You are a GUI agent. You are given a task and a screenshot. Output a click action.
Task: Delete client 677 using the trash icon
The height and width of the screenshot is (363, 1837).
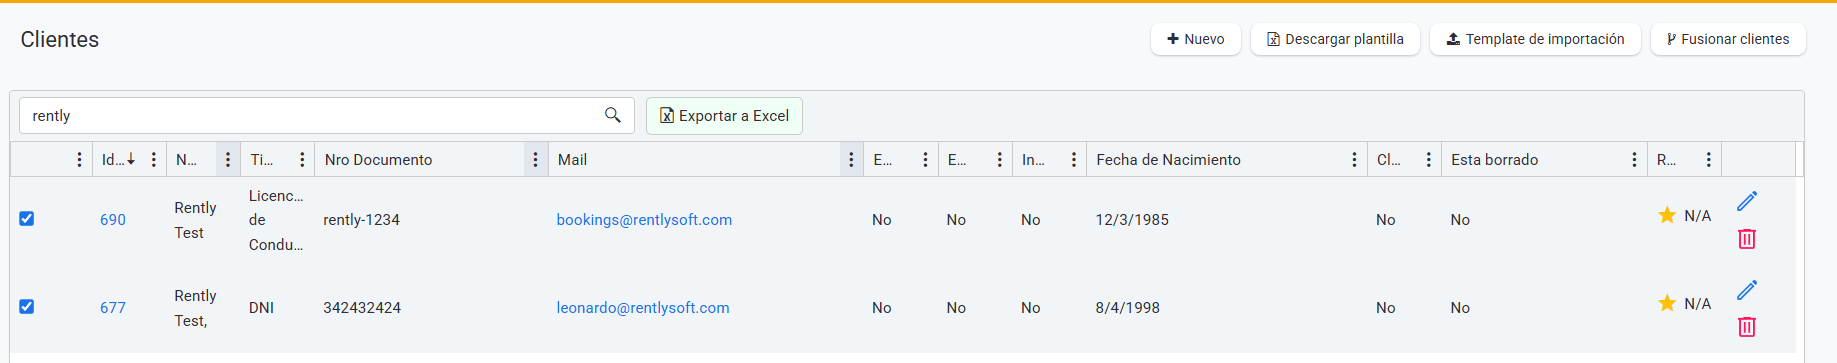[1747, 327]
